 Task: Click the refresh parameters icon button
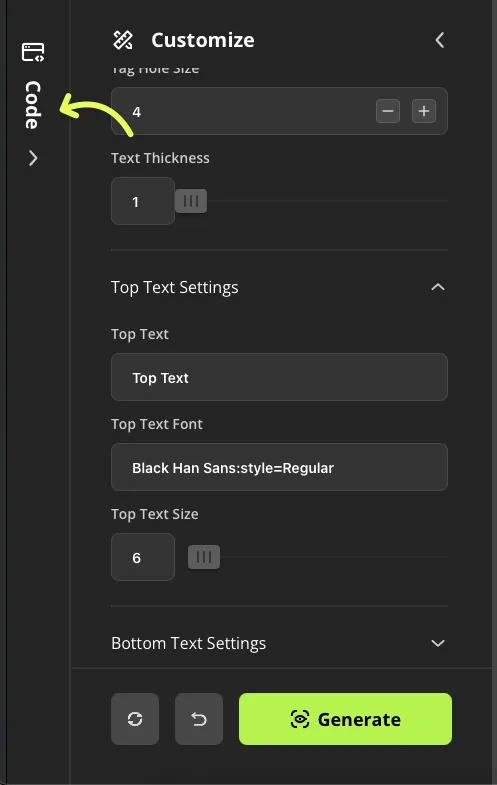click(135, 719)
